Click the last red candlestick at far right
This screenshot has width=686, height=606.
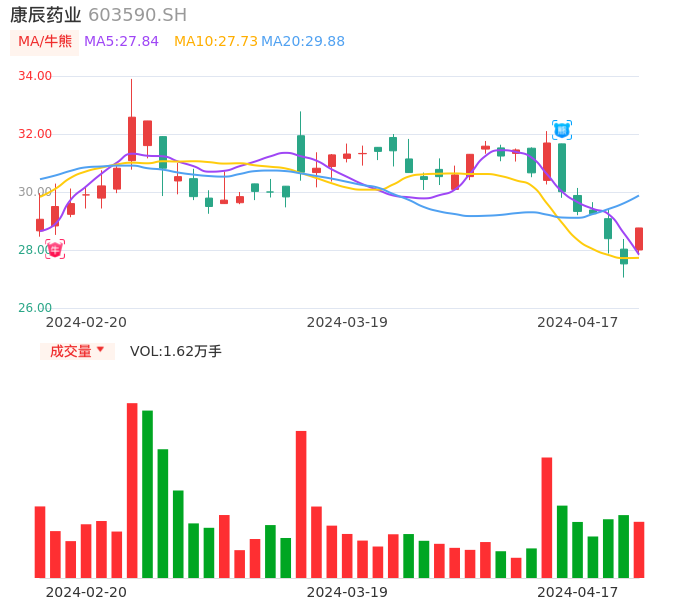coord(639,239)
